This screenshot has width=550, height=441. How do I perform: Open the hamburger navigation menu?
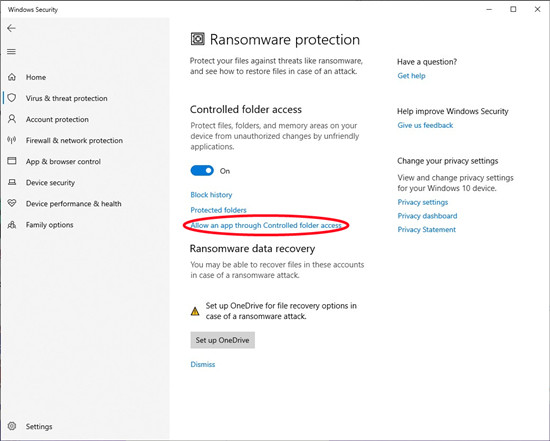point(11,52)
